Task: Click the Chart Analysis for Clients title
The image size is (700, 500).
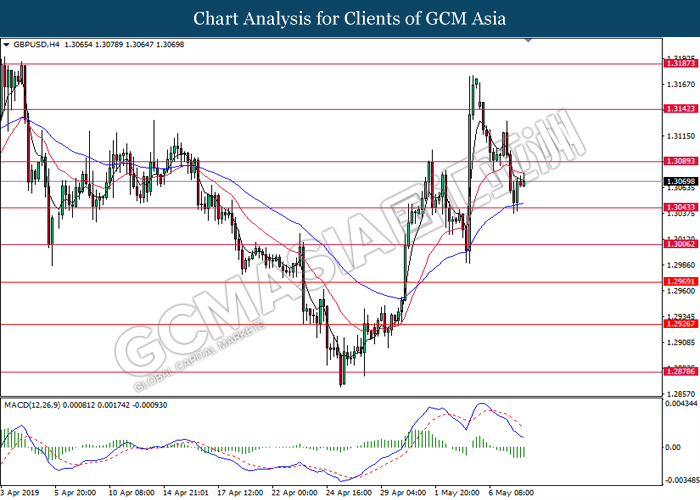Action: coord(350,19)
